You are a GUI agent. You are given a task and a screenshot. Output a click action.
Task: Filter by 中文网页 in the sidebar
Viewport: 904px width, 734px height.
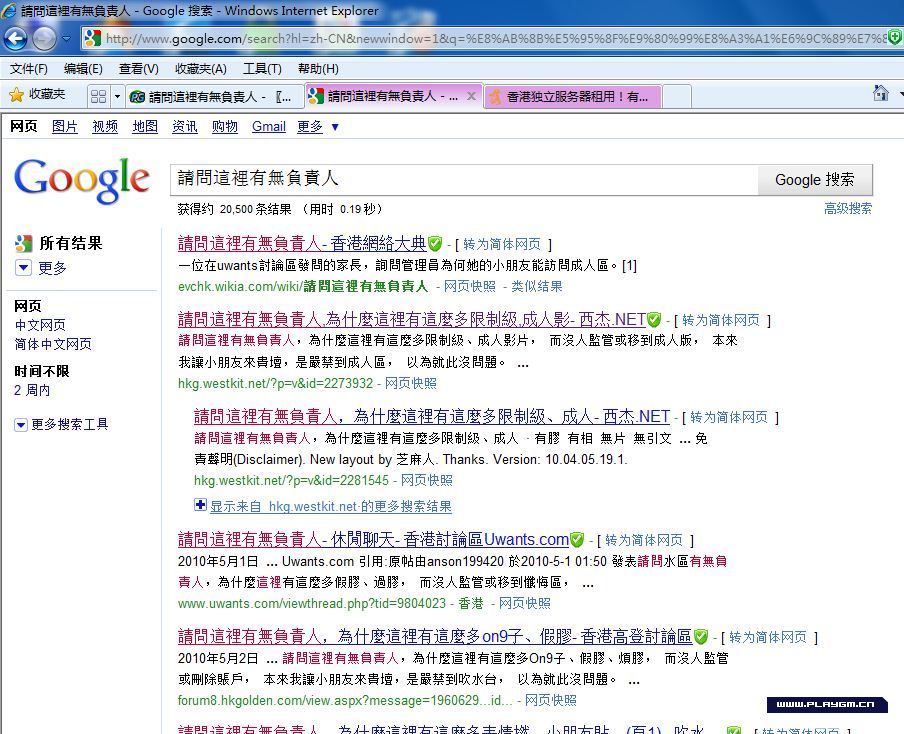click(x=40, y=325)
